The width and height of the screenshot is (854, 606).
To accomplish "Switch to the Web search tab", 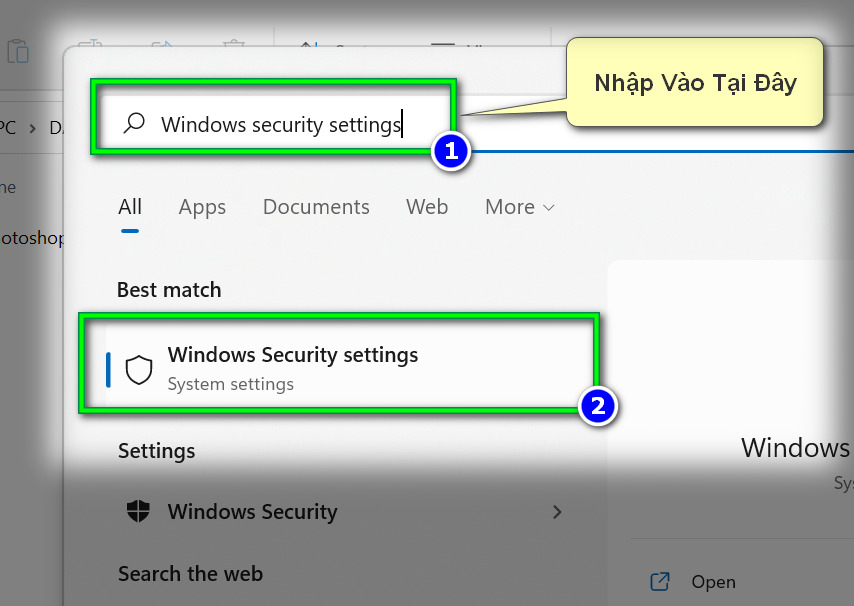I will [x=427, y=207].
